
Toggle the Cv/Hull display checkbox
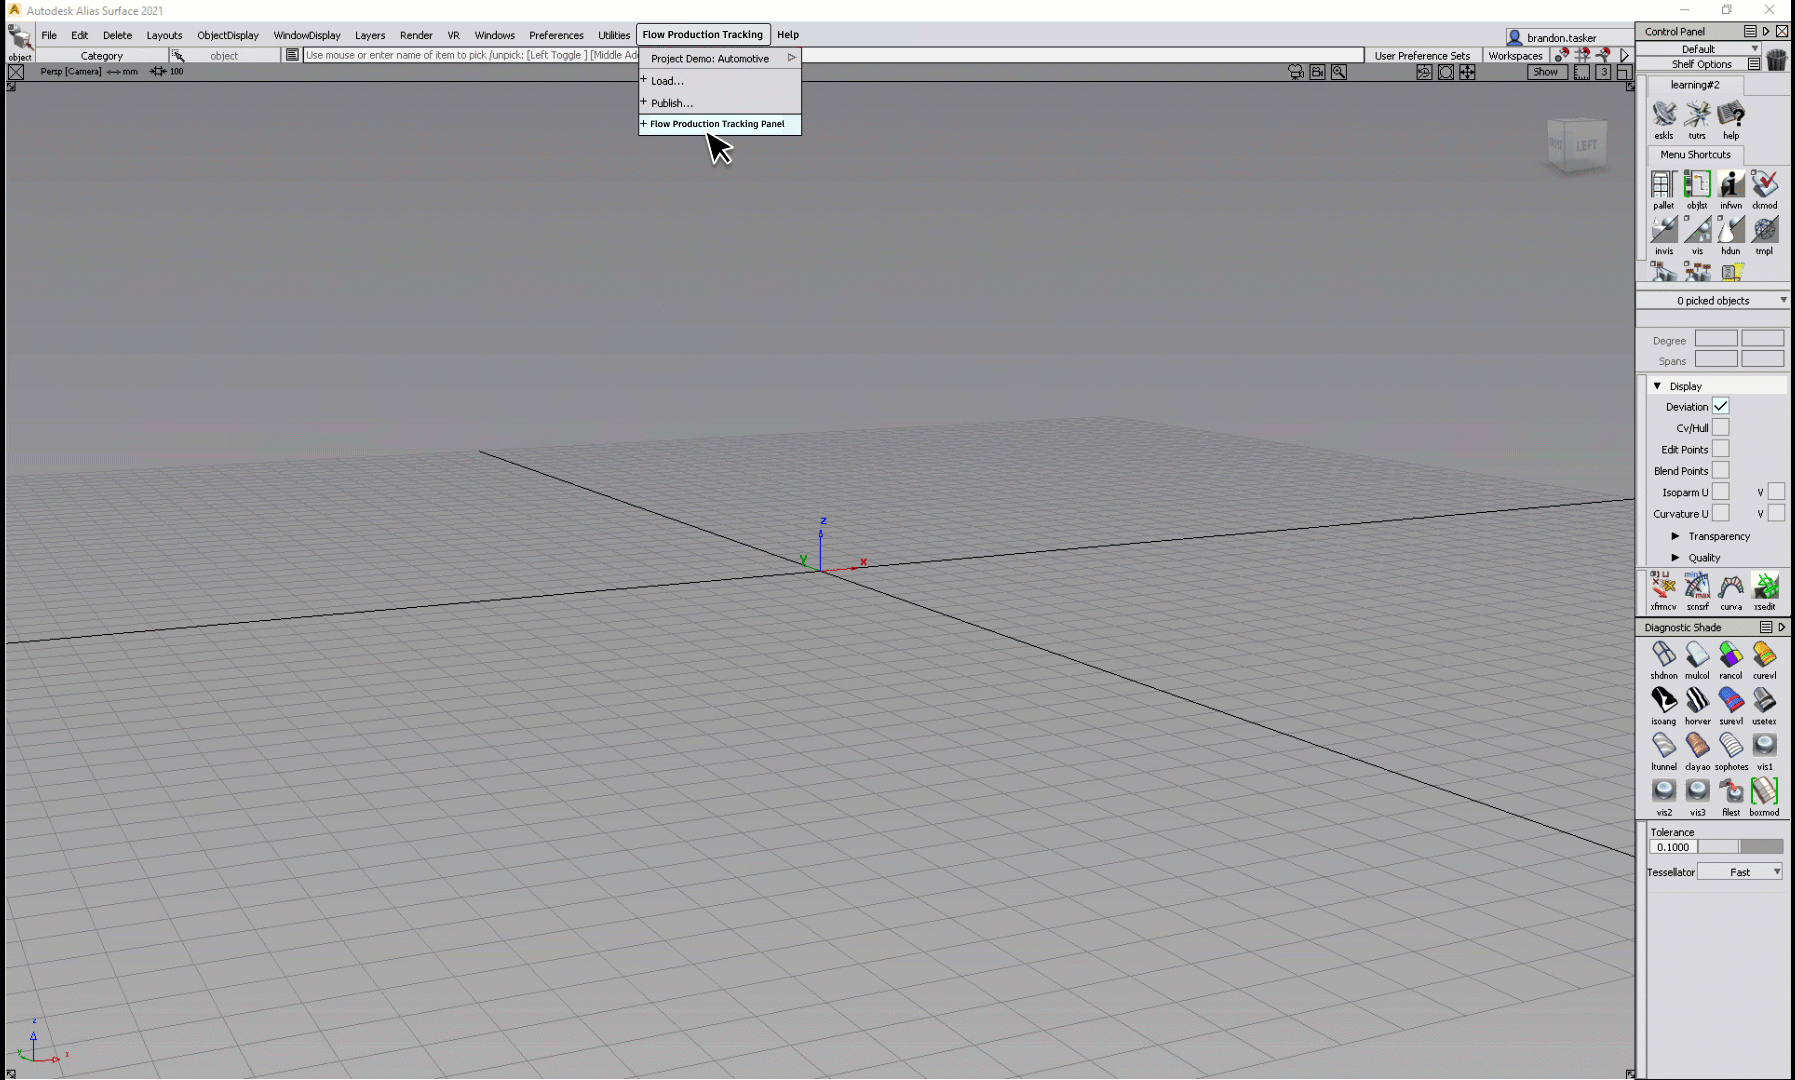1721,427
